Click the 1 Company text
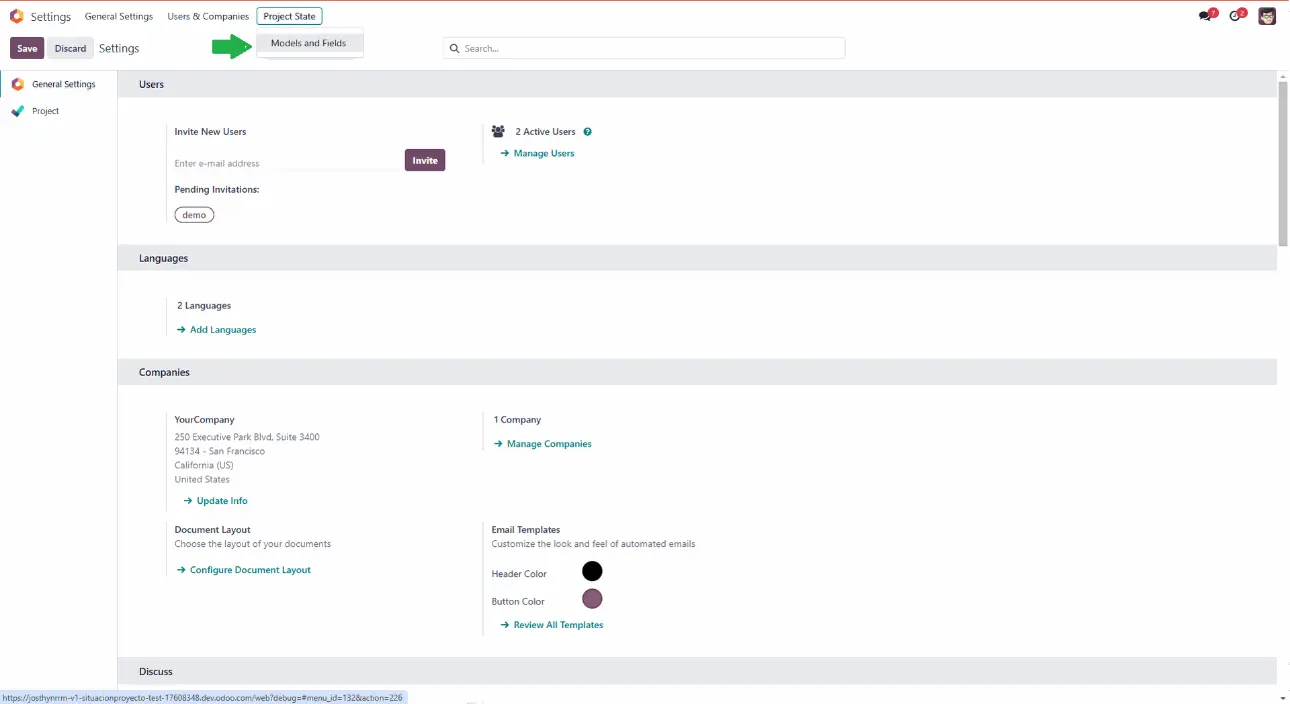Image resolution: width=1290 pixels, height=704 pixels. click(517, 420)
